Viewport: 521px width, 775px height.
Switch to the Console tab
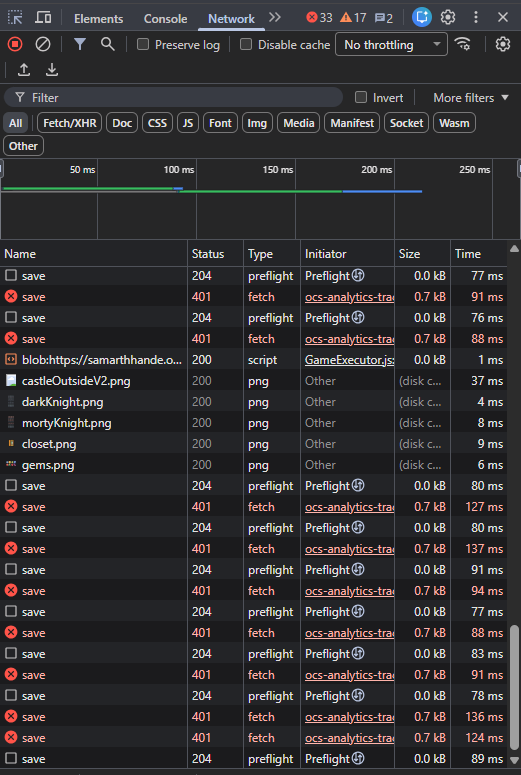(165, 19)
